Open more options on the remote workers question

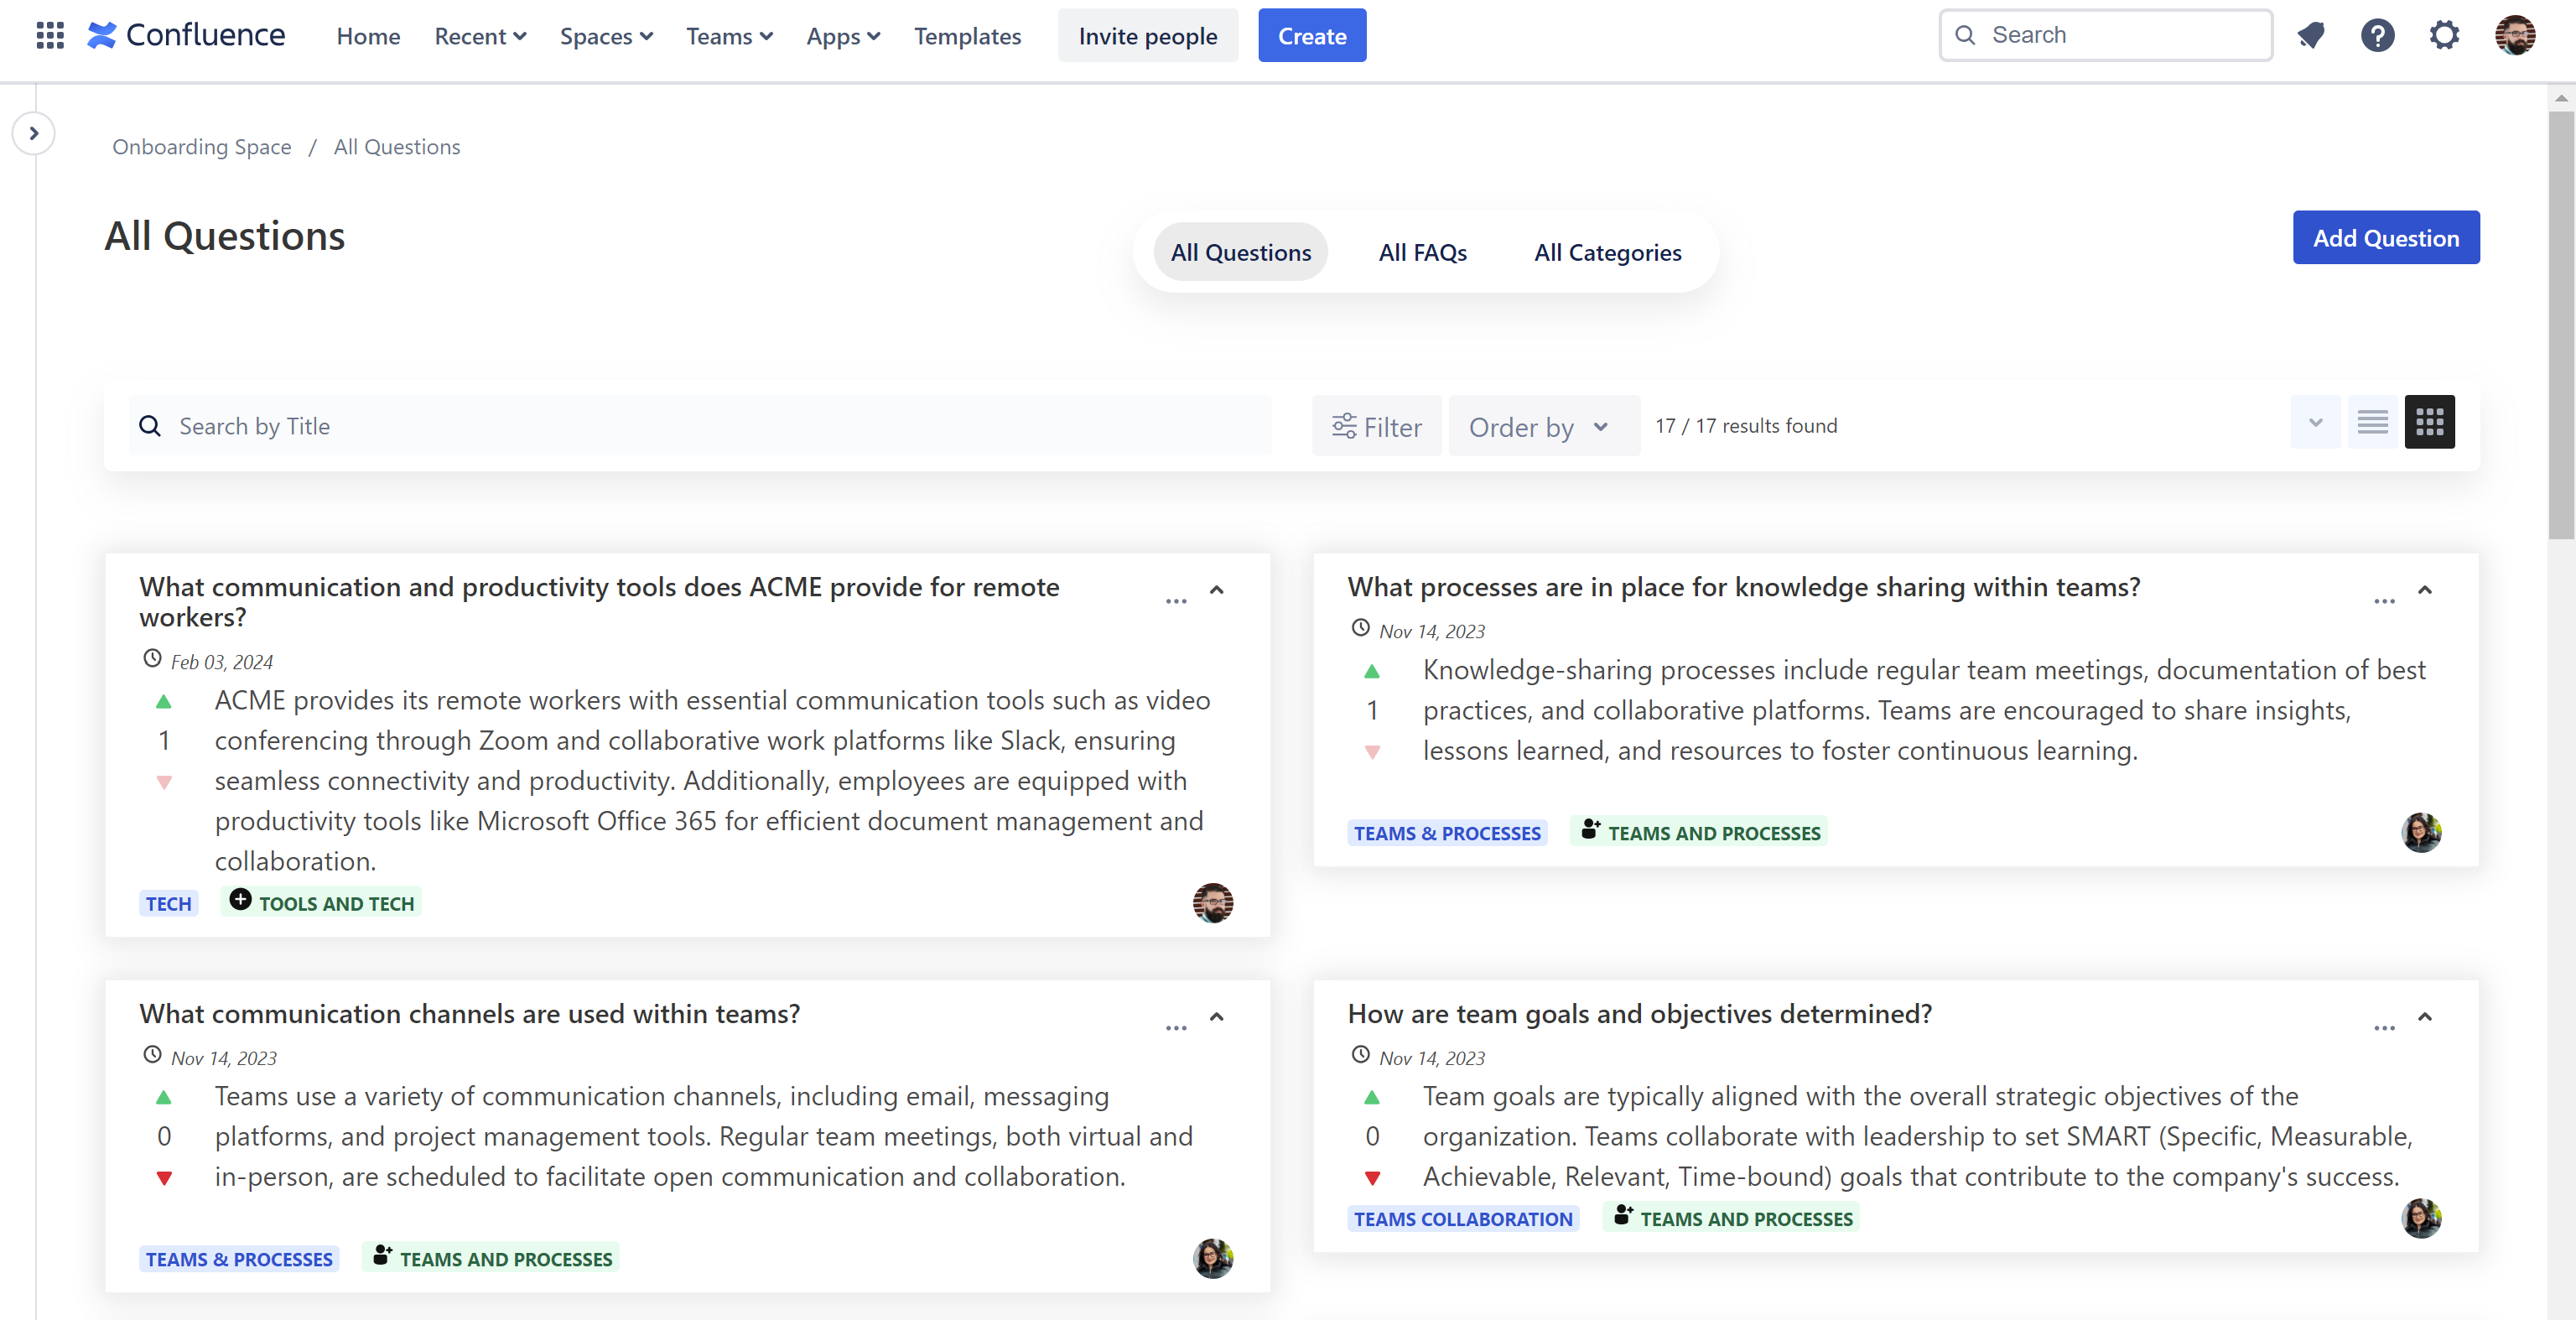1176,602
